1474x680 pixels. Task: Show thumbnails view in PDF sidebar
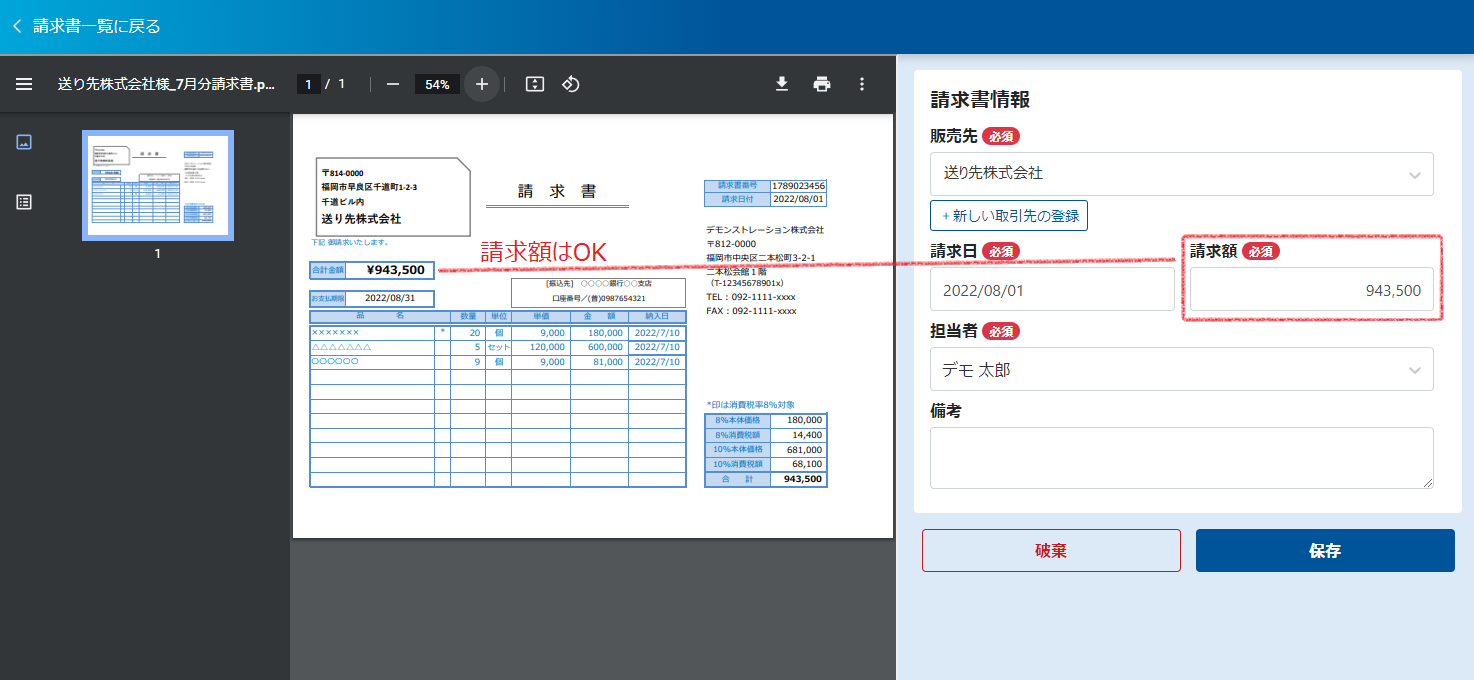coord(24,142)
